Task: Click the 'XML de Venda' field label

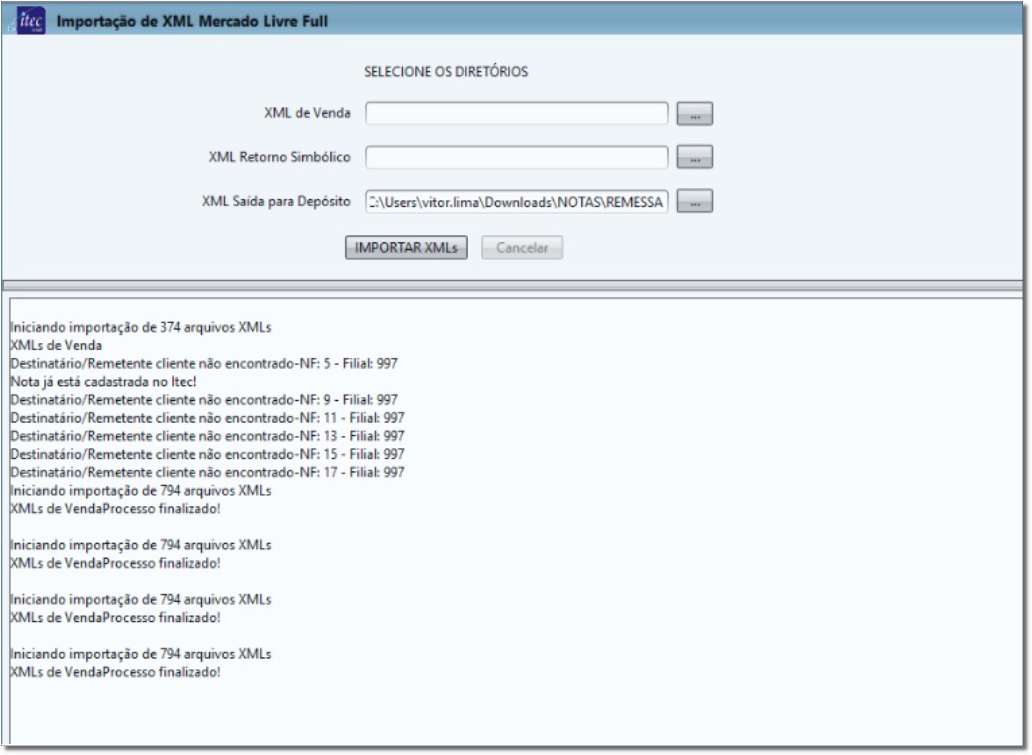Action: [x=307, y=113]
